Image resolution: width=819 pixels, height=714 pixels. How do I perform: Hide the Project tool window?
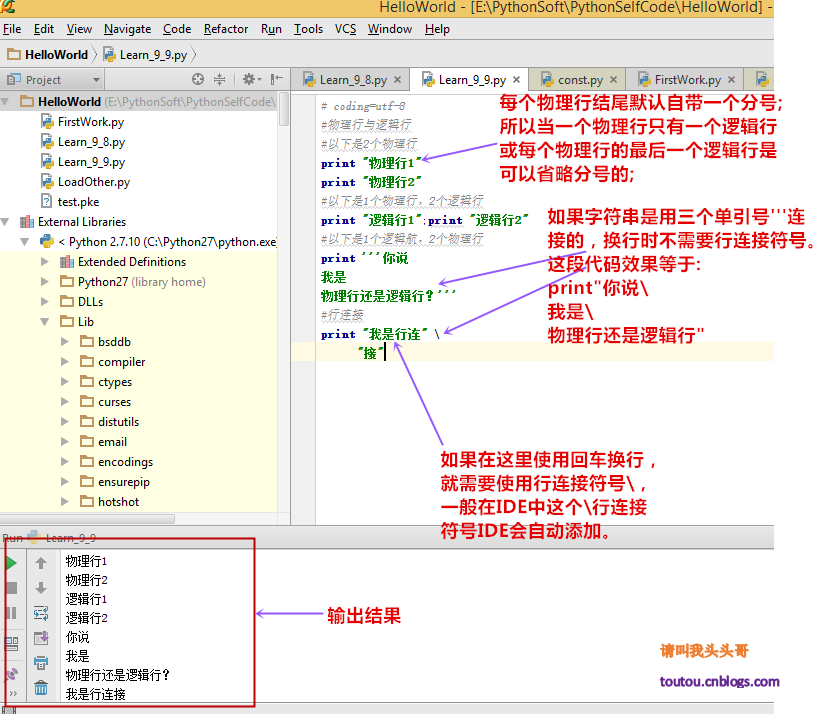point(276,79)
